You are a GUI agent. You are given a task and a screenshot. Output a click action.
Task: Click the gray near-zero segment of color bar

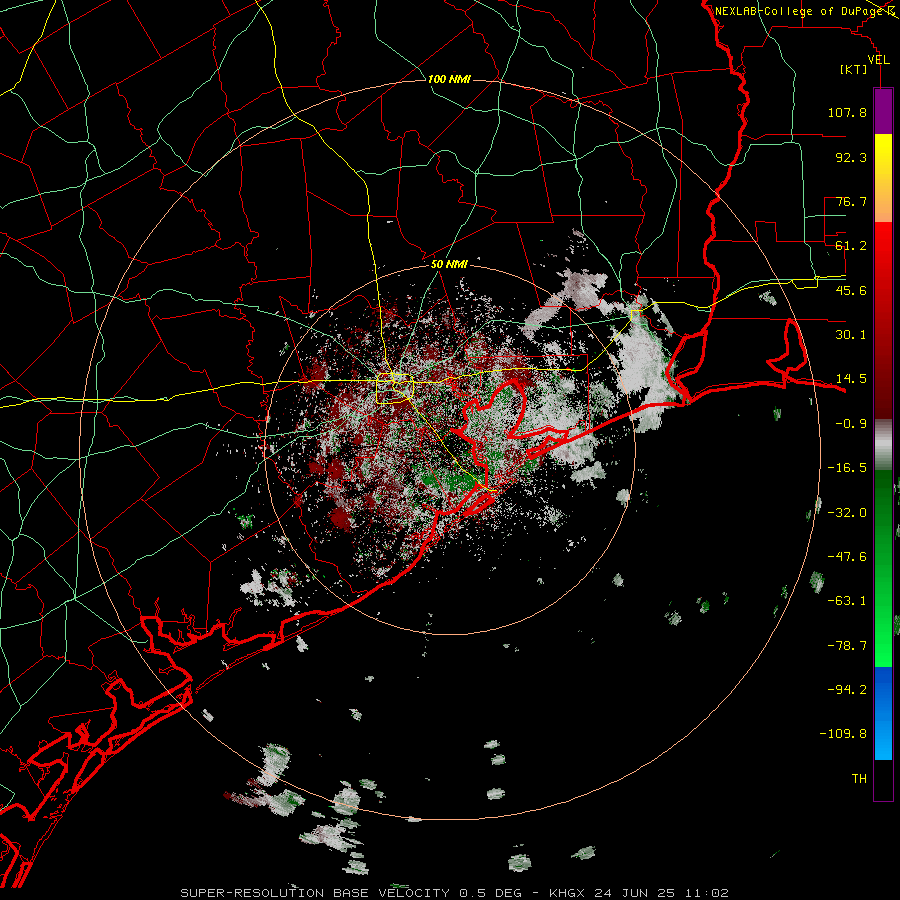pos(883,444)
